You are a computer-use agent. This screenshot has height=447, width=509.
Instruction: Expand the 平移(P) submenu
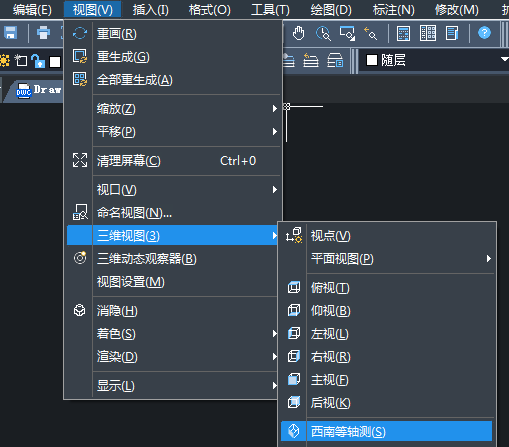click(x=173, y=132)
